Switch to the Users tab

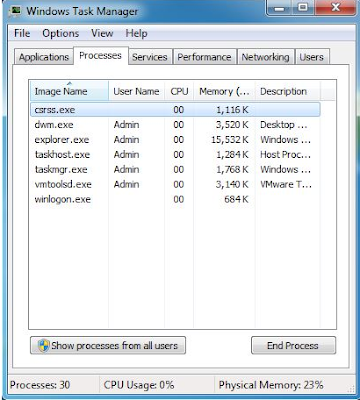coord(311,57)
